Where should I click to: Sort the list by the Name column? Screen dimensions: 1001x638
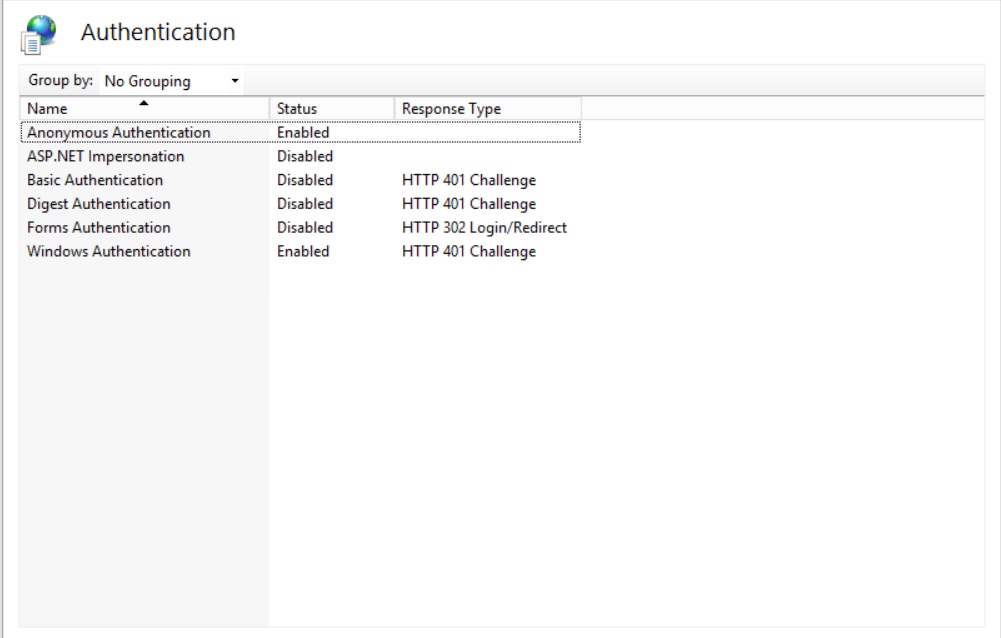coord(45,108)
